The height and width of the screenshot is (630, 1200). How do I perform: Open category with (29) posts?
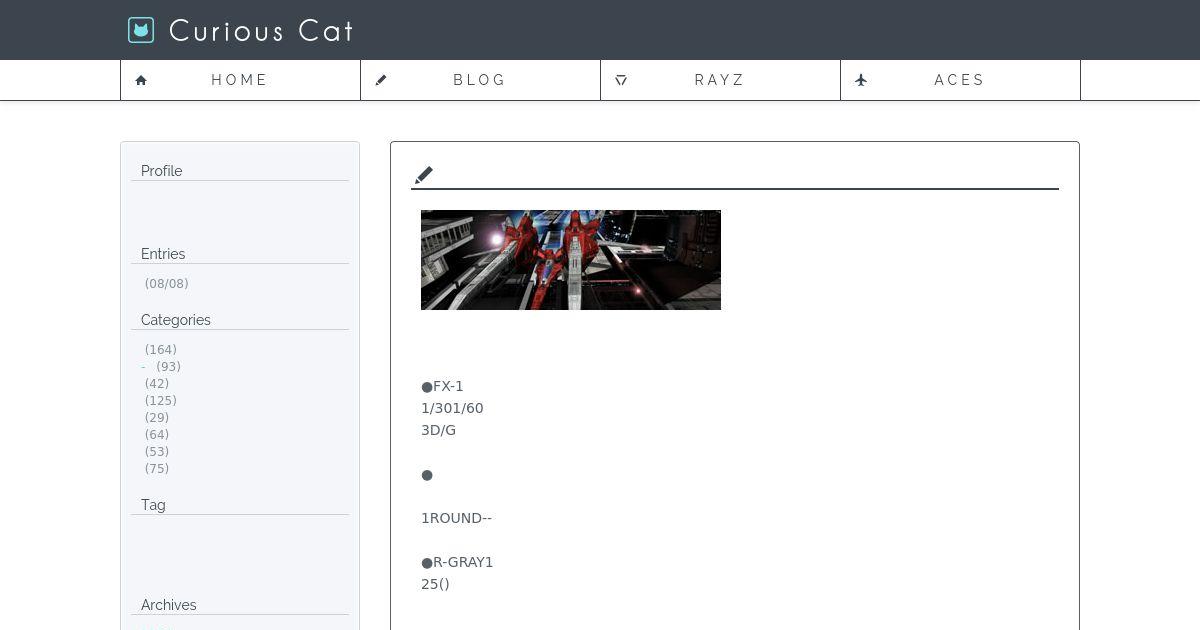coord(157,418)
